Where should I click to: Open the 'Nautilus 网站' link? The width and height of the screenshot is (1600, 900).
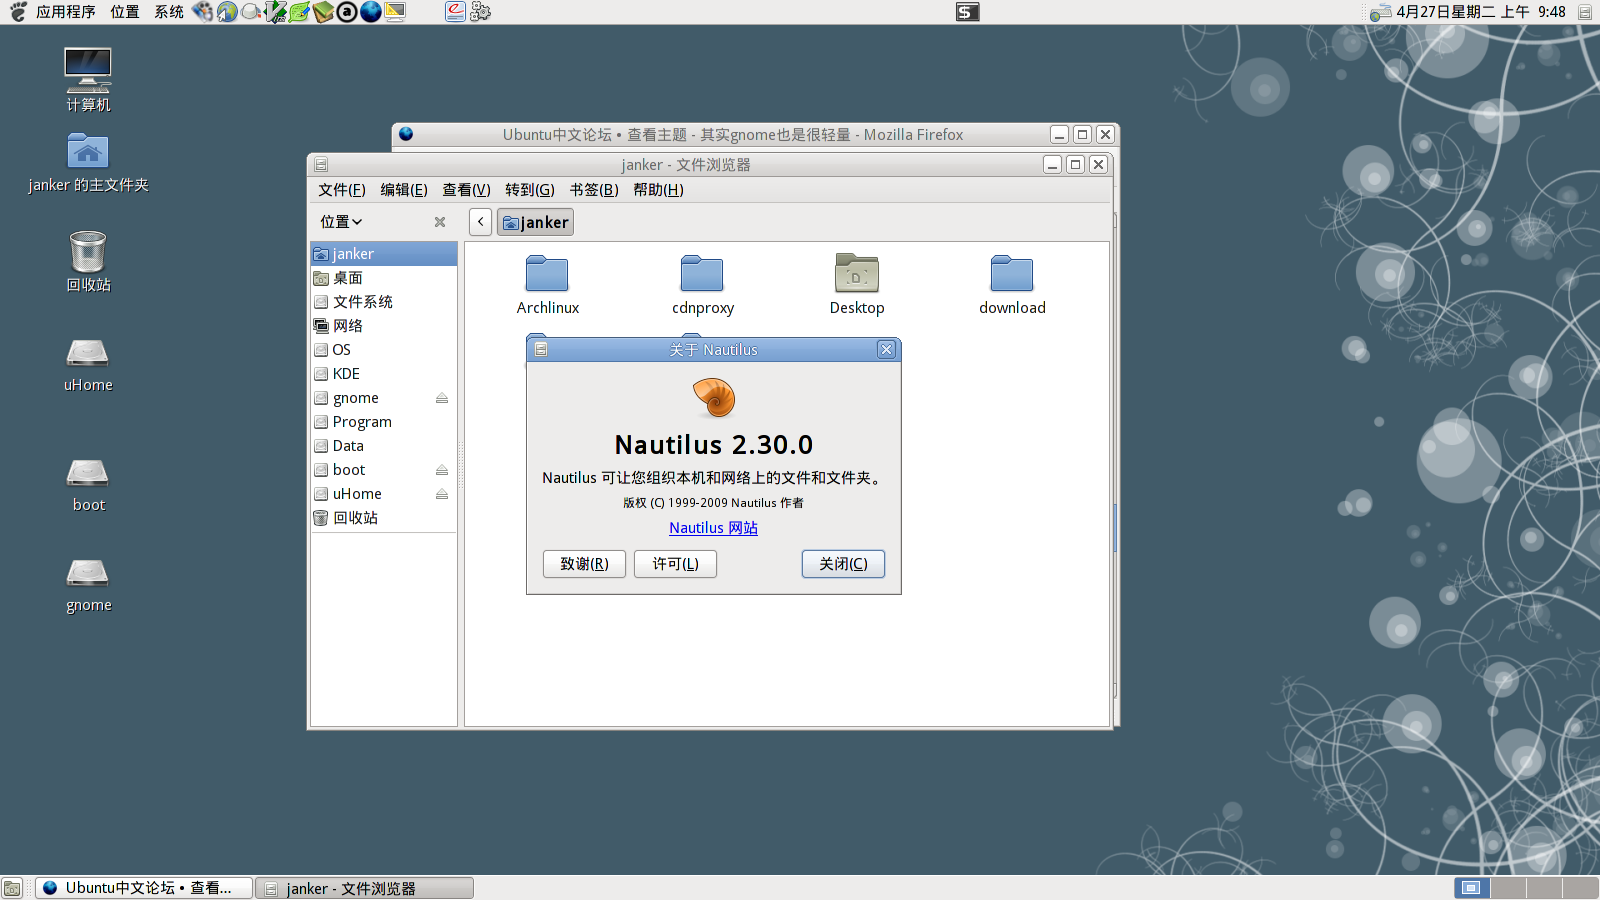[713, 528]
